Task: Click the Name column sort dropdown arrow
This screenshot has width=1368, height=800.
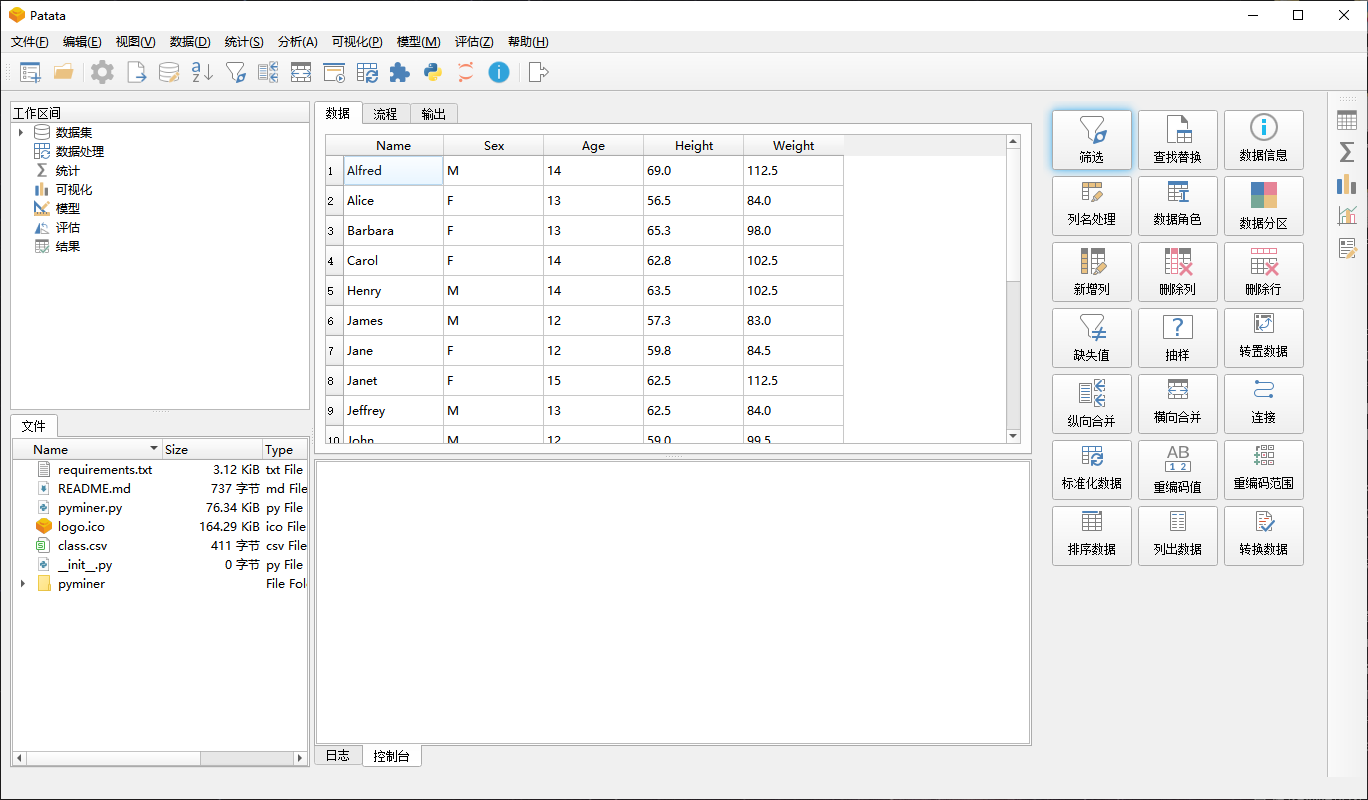Action: [153, 449]
